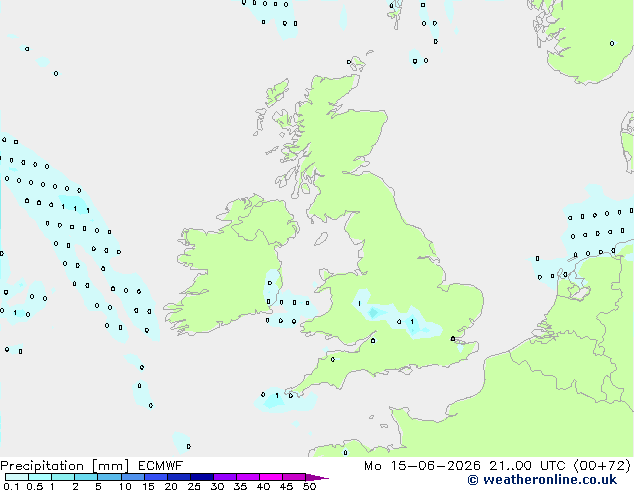Image resolution: width=634 pixels, height=490 pixels.
Task: Pick the 15–20 mm legend color swatch
Action: (156, 477)
